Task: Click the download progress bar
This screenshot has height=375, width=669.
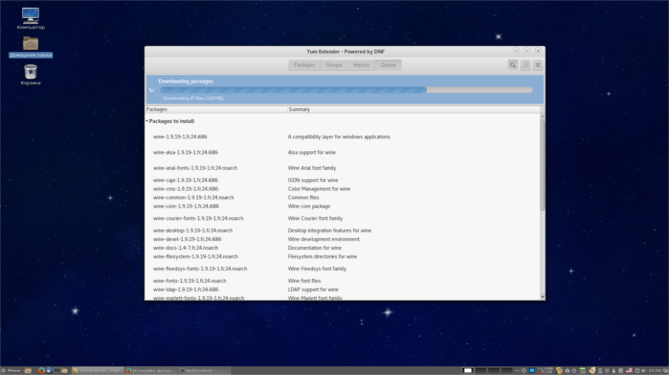Action: click(x=346, y=90)
